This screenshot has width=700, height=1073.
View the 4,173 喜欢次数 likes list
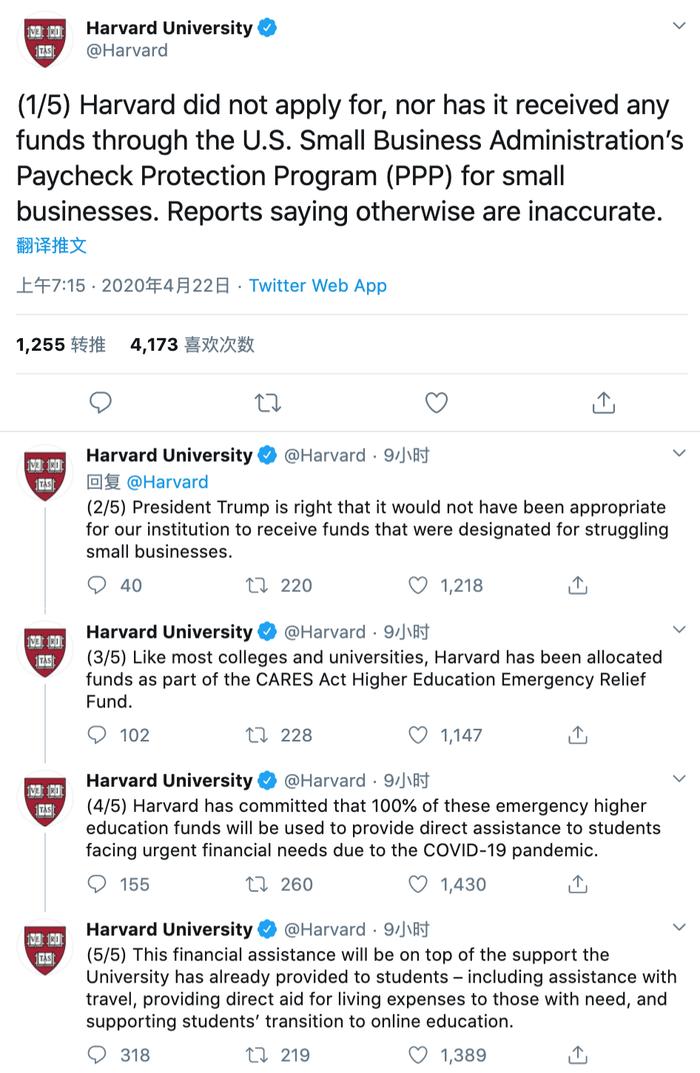point(192,344)
